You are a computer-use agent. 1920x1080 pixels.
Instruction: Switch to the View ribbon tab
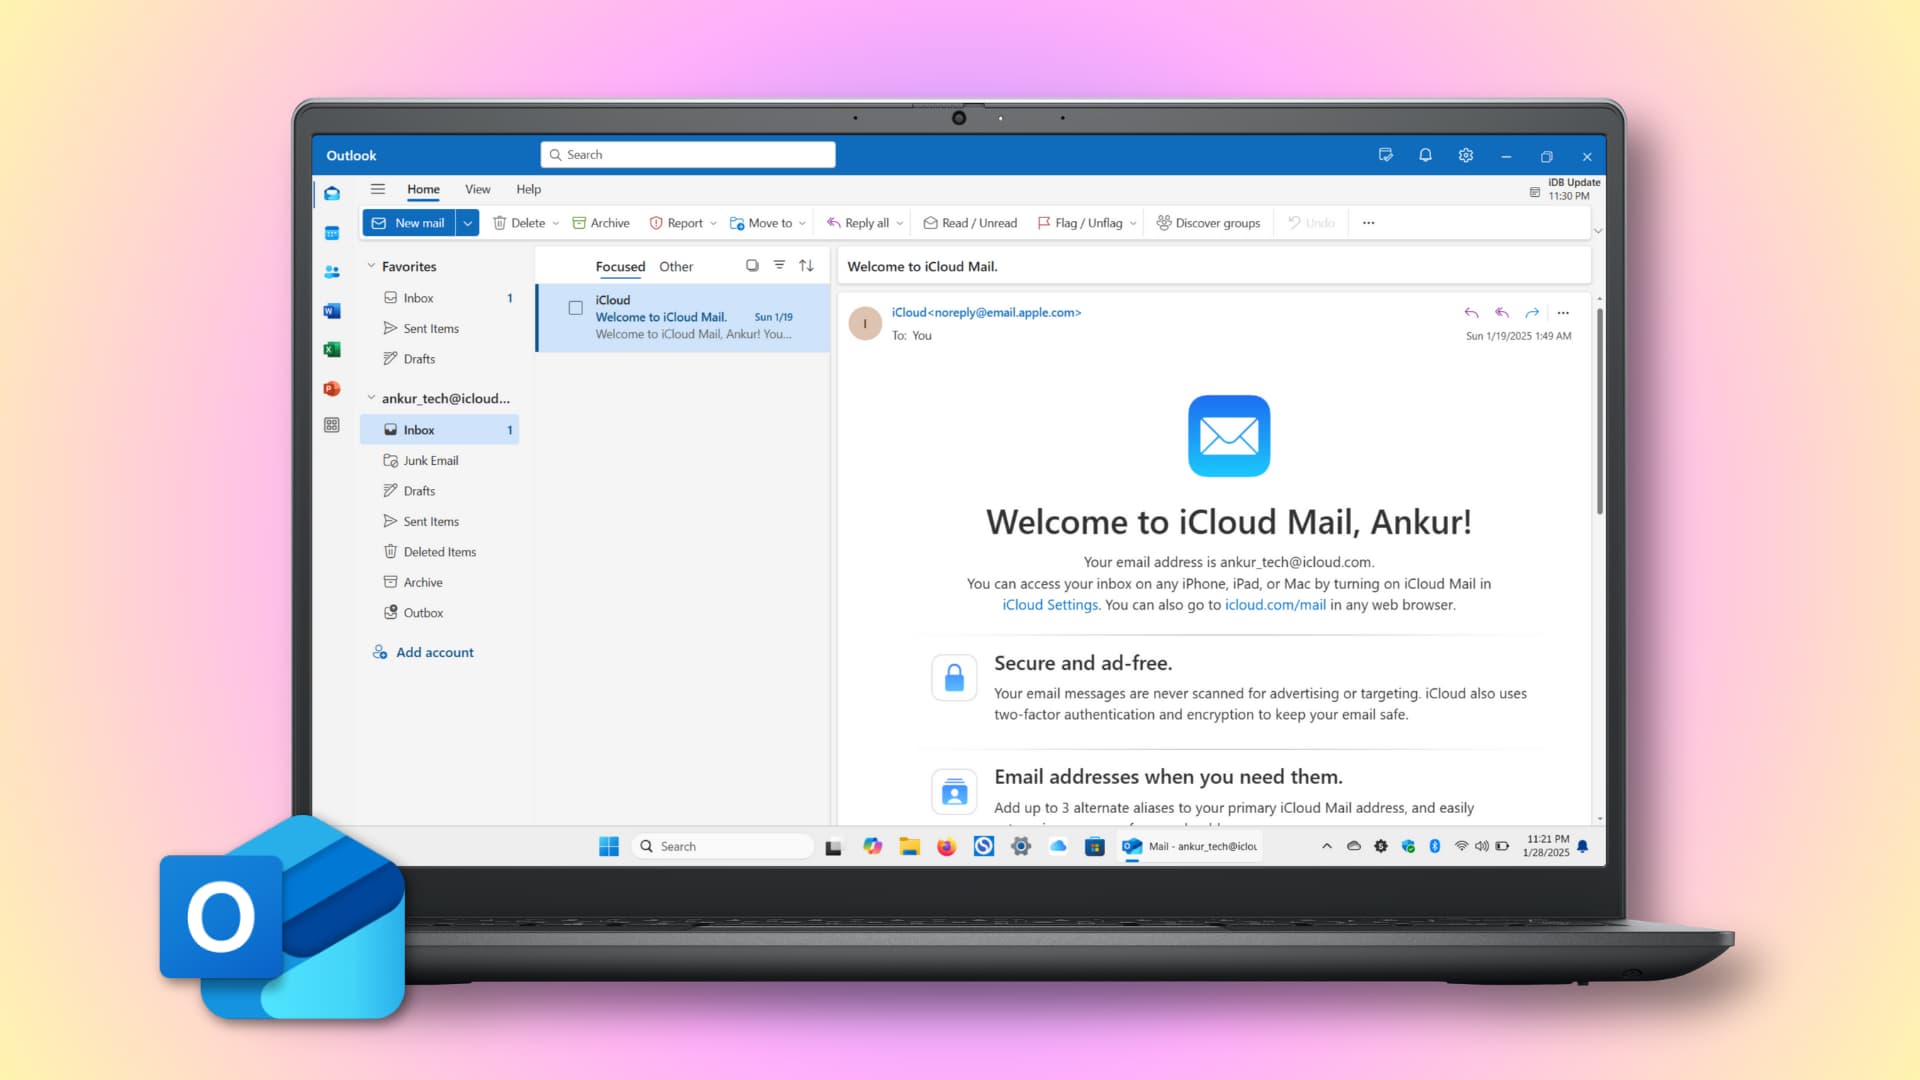click(477, 189)
